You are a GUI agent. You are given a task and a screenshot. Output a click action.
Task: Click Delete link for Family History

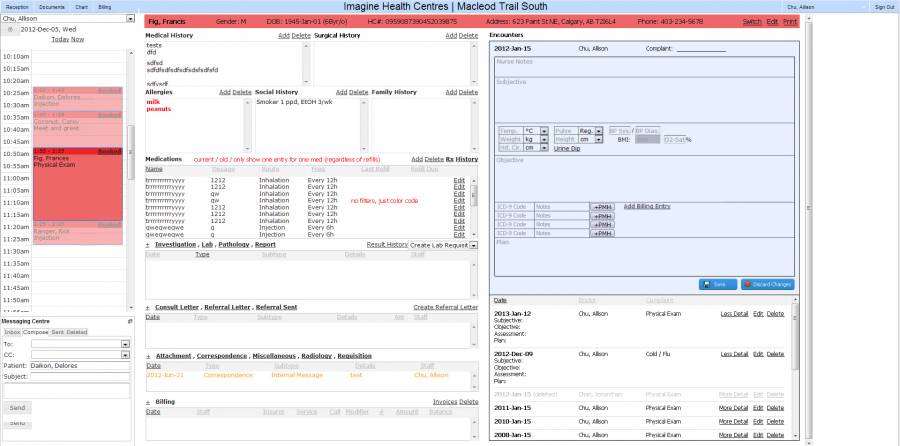pyautogui.click(x=468, y=92)
